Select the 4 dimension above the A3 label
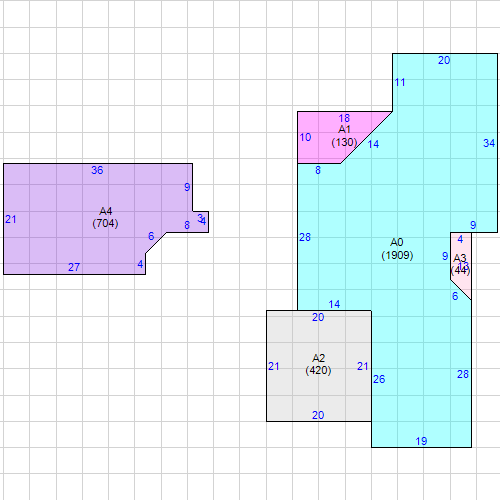The image size is (500, 500). pos(460,239)
